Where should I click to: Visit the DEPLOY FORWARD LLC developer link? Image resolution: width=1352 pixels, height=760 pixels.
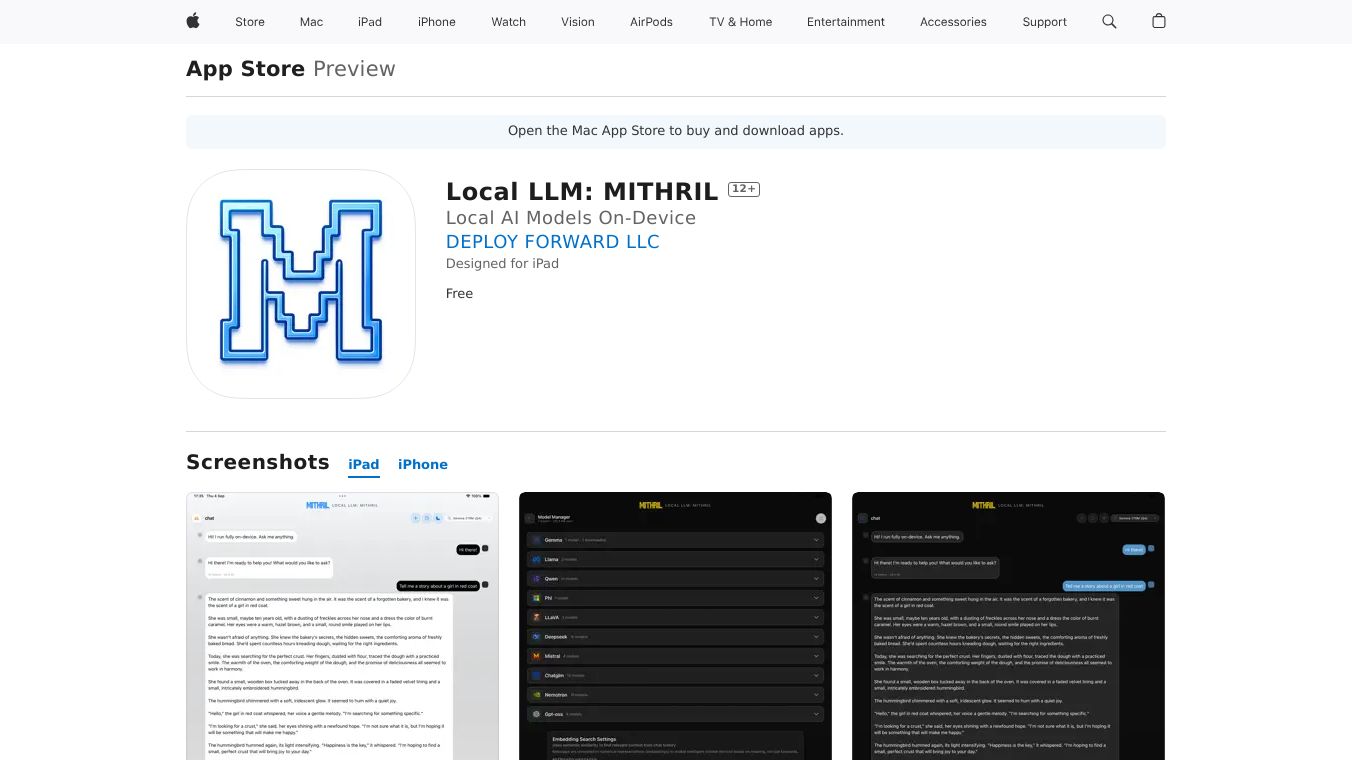[553, 242]
